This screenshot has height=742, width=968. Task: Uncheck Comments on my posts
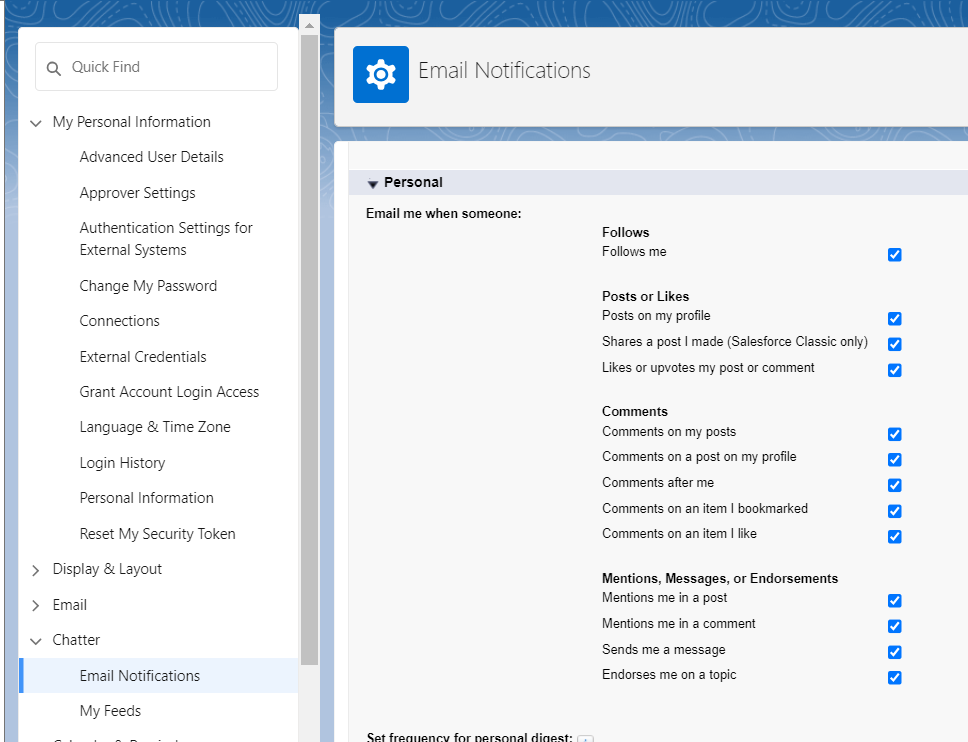(x=895, y=434)
